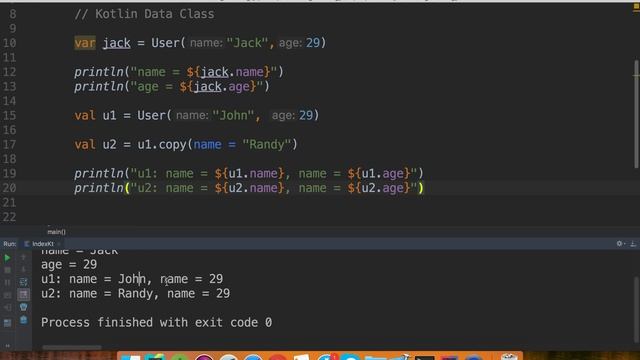The width and height of the screenshot is (640, 360).
Task: Click console output starting "u2: name = Randy"
Action: coord(135,293)
